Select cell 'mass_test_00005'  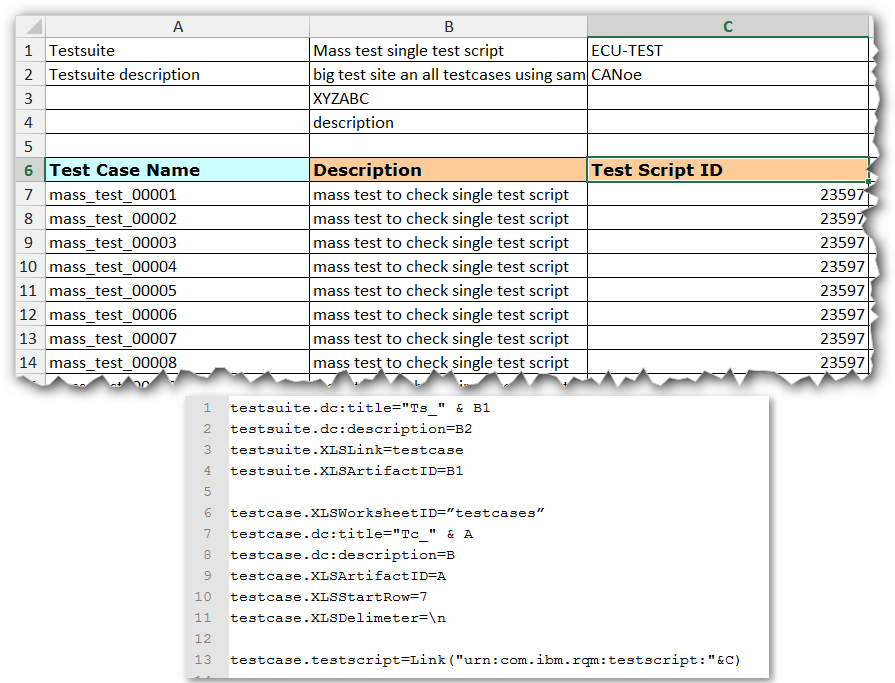(177, 290)
